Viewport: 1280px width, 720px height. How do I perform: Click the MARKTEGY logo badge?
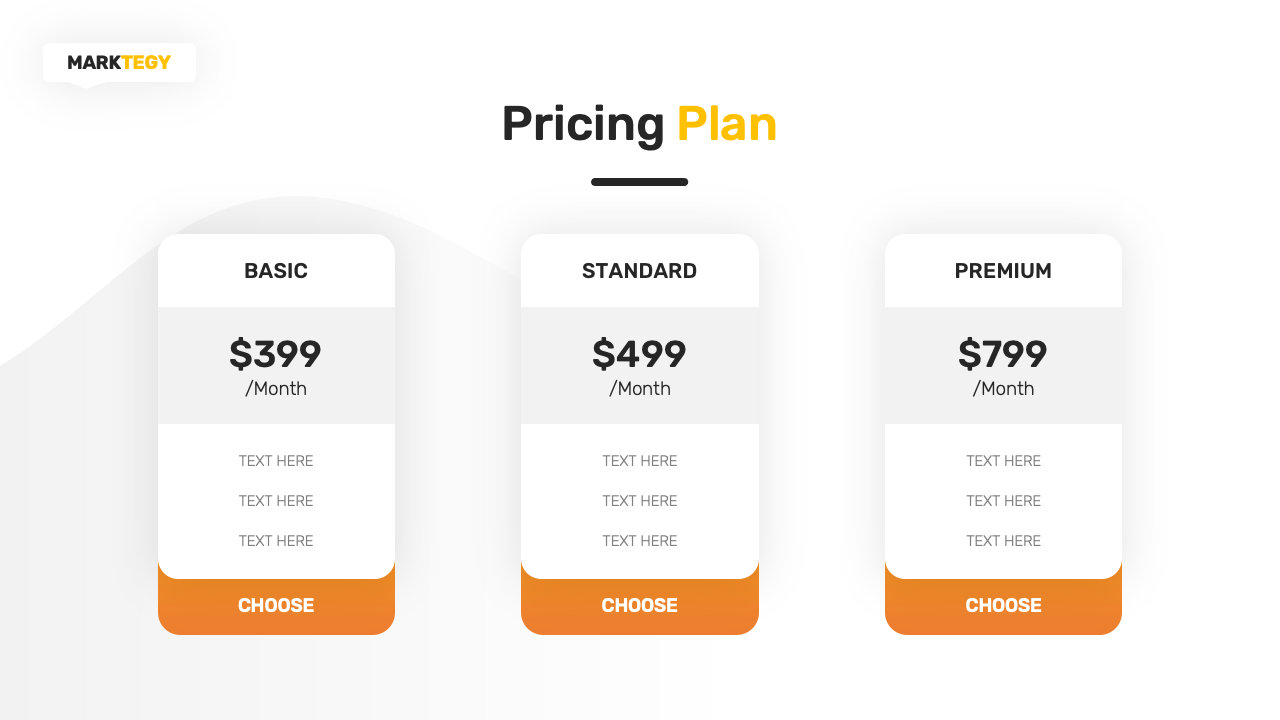point(119,62)
